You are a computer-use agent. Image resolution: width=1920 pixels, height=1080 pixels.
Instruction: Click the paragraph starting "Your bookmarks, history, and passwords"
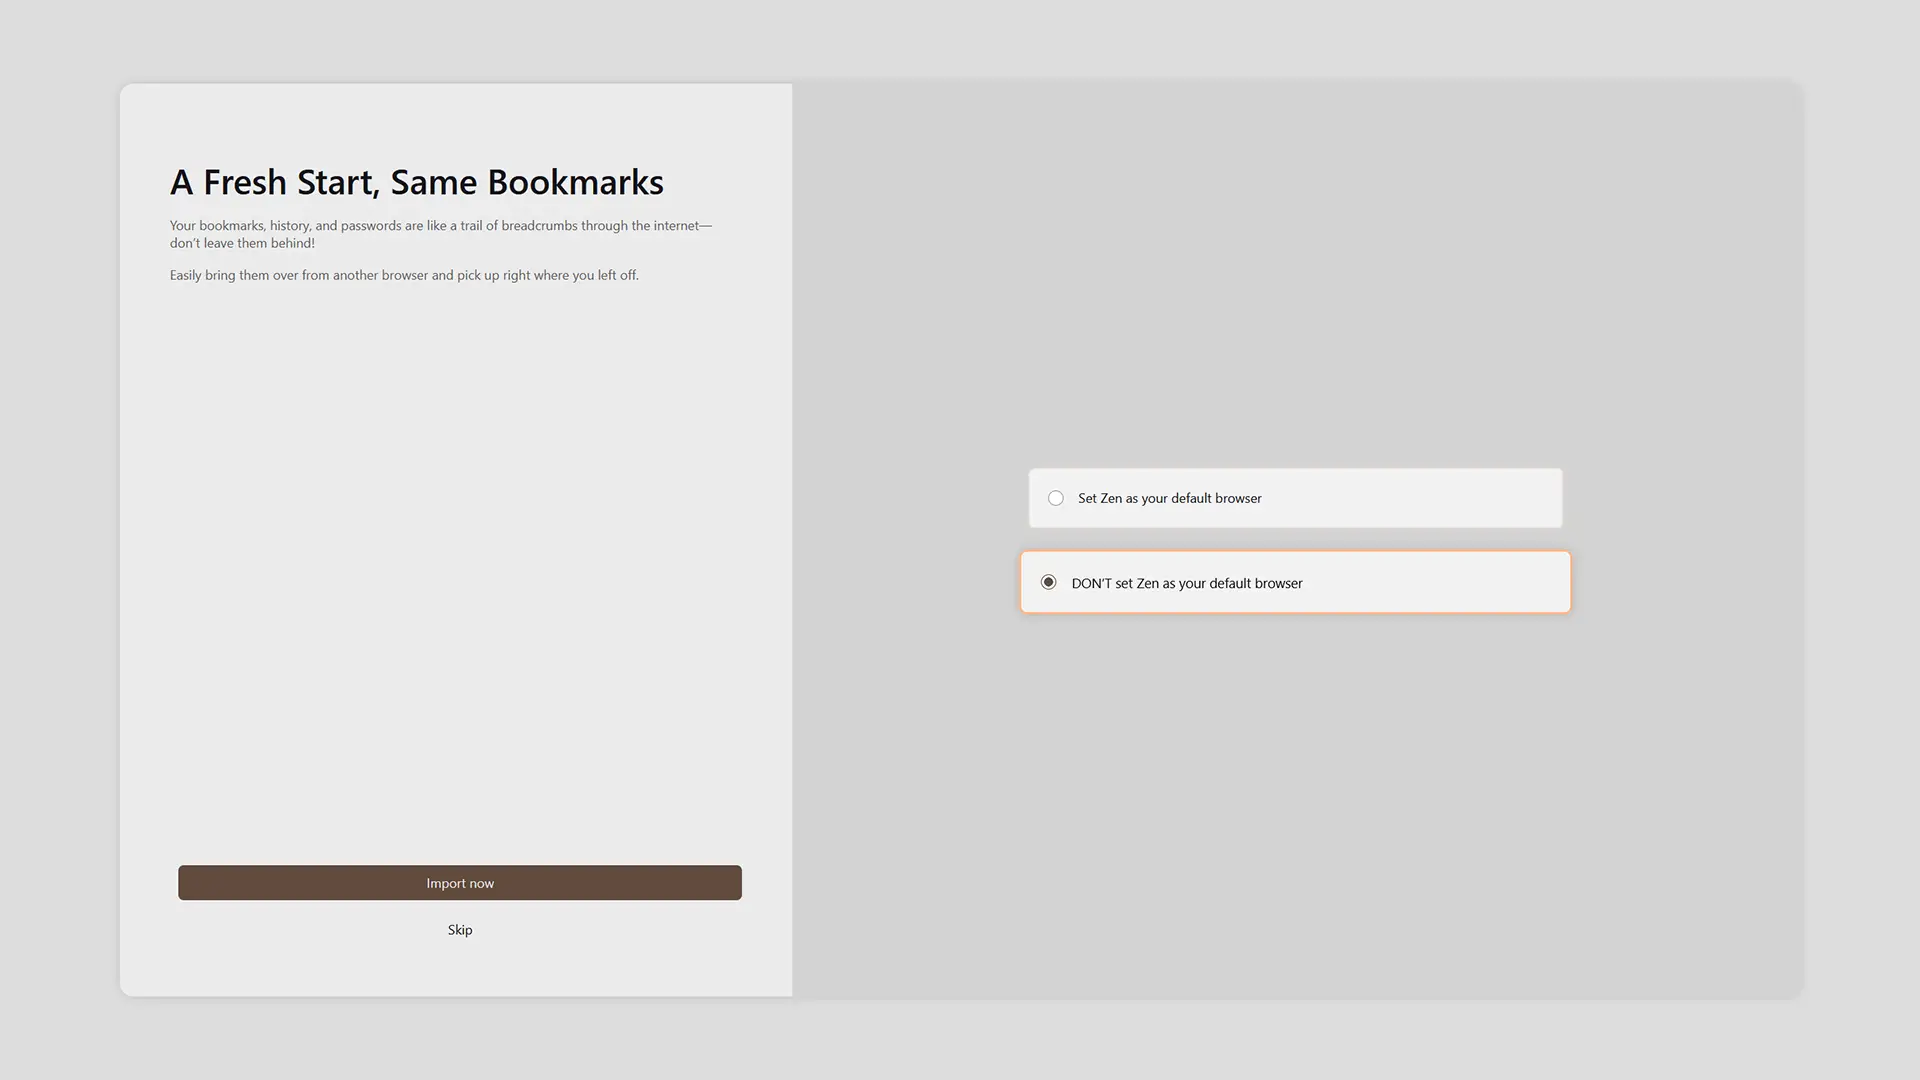coord(441,234)
